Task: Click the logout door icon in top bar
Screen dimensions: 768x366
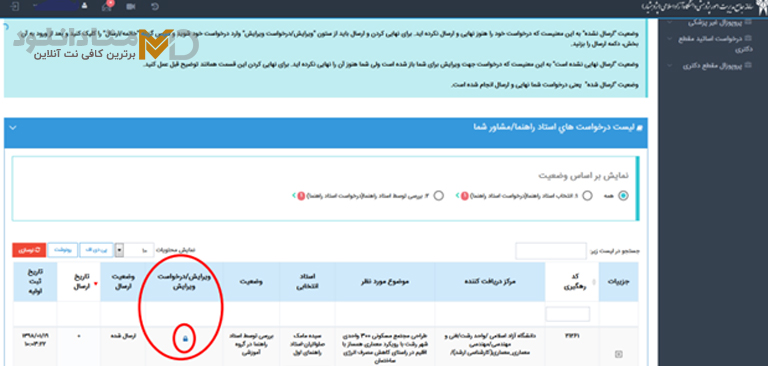Action: [x=15, y=7]
